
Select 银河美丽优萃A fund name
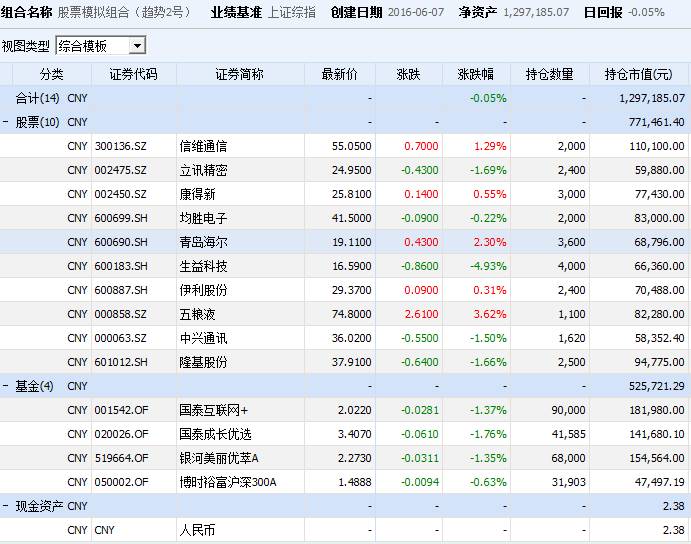(x=219, y=458)
